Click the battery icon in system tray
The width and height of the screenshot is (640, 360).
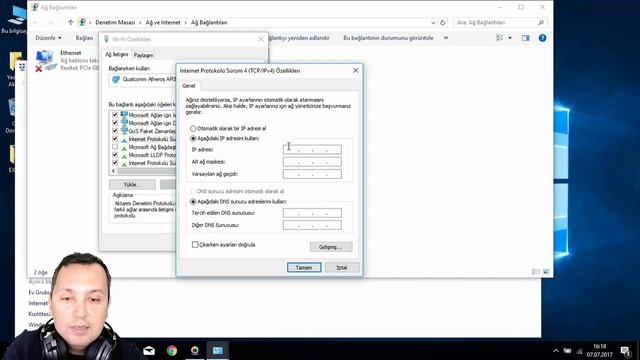567,351
